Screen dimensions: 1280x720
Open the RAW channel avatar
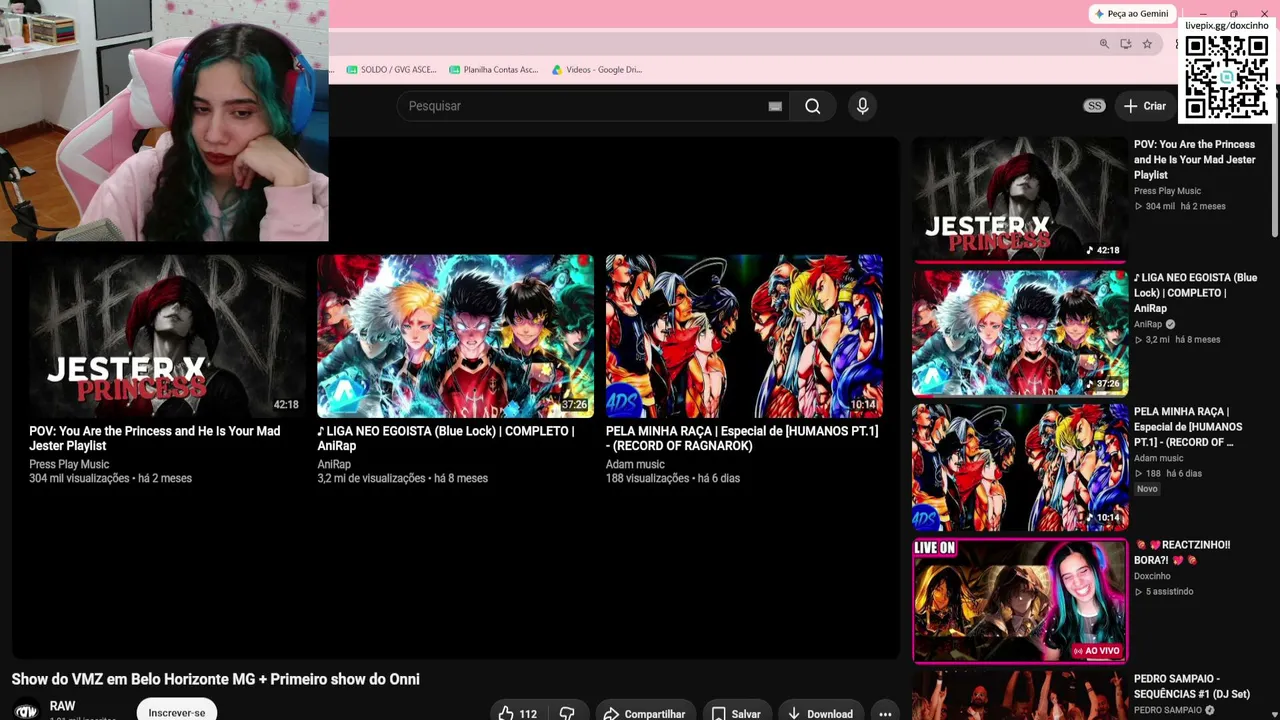pos(26,711)
